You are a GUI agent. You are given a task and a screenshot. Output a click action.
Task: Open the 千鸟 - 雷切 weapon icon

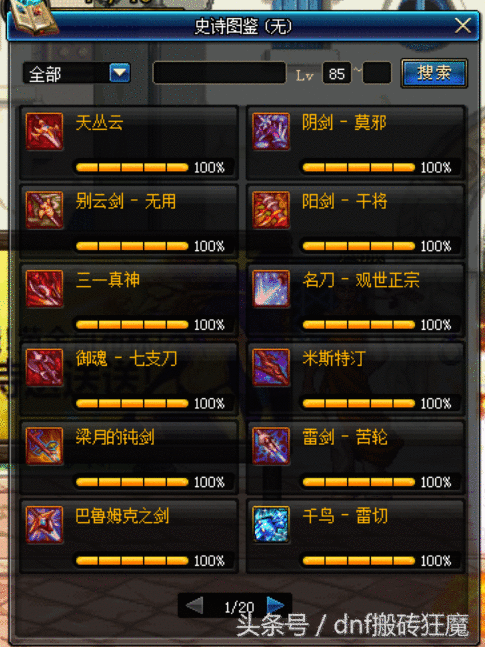271,524
